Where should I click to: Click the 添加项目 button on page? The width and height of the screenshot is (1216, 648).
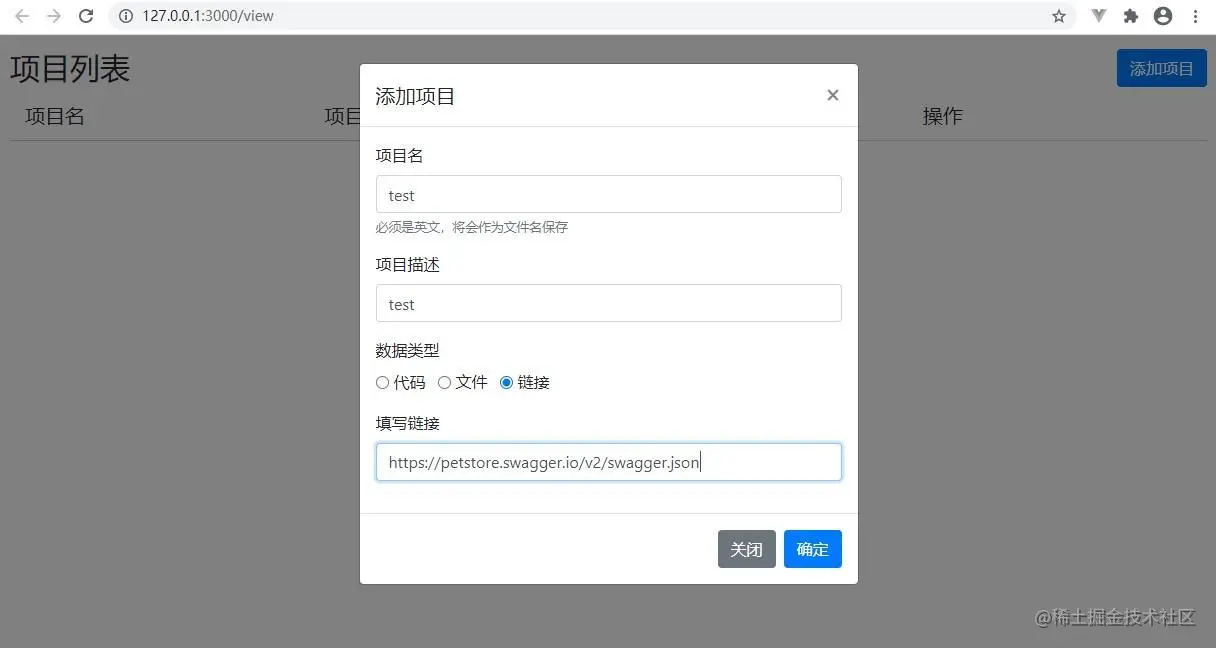(x=1162, y=68)
